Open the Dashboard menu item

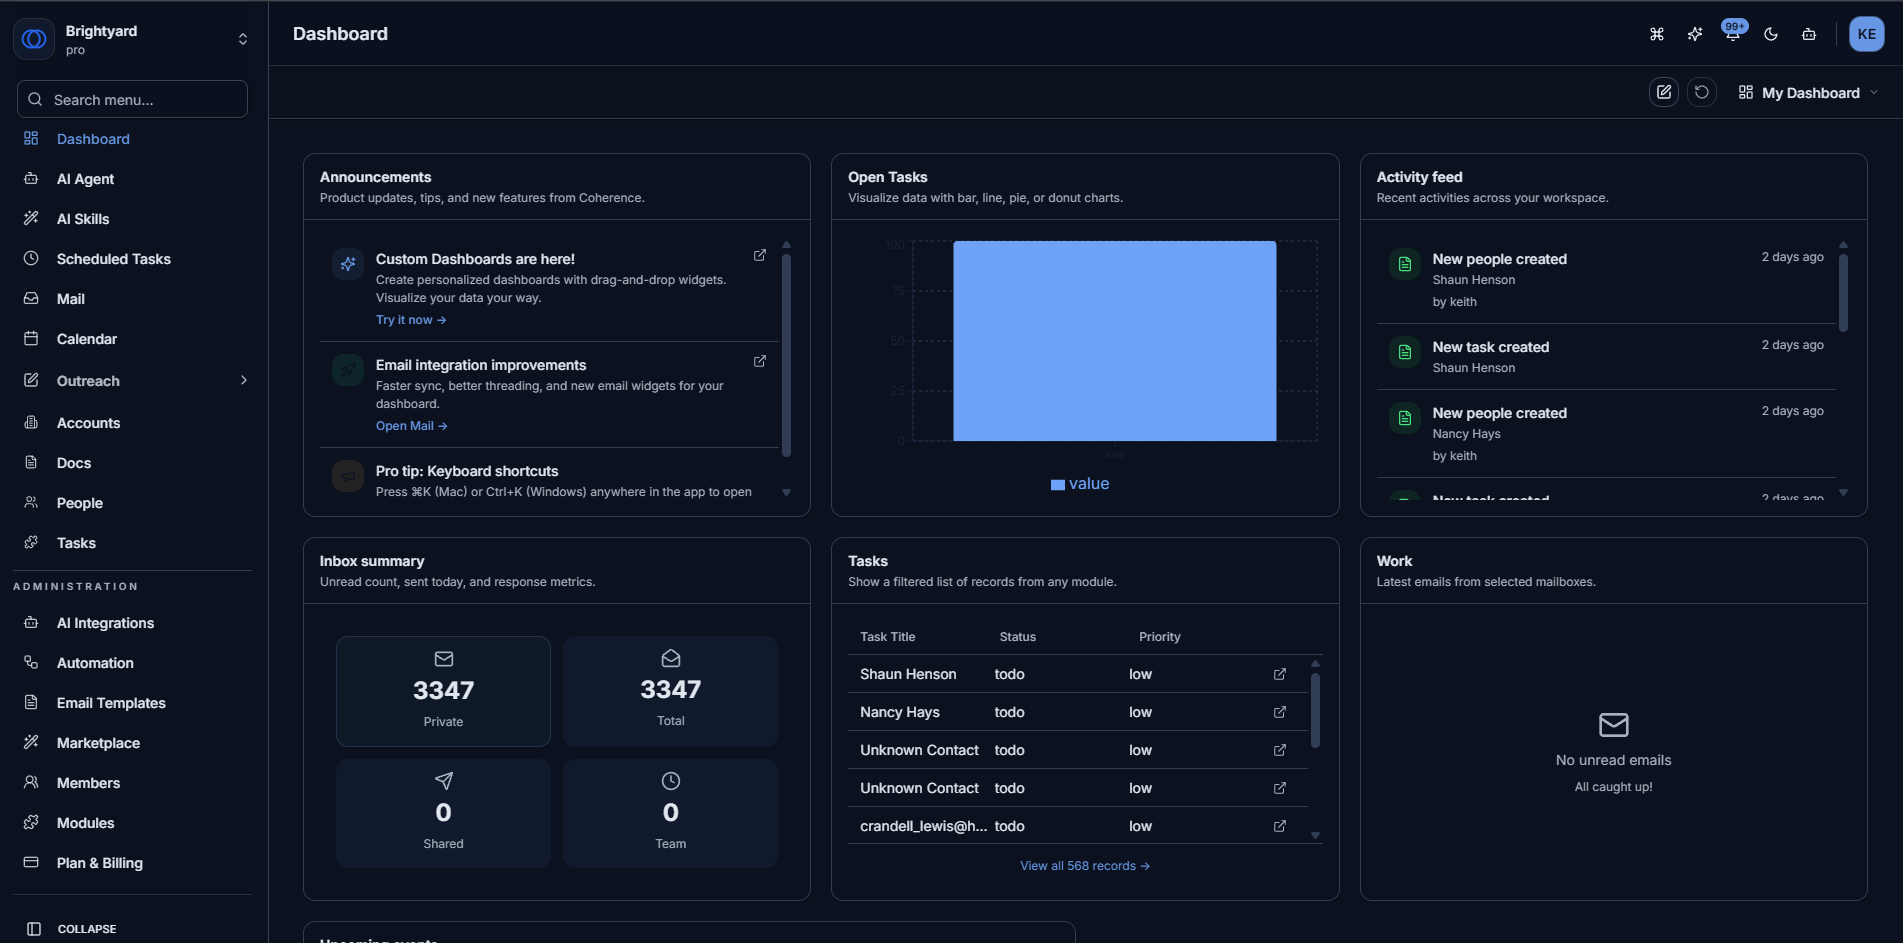(93, 138)
